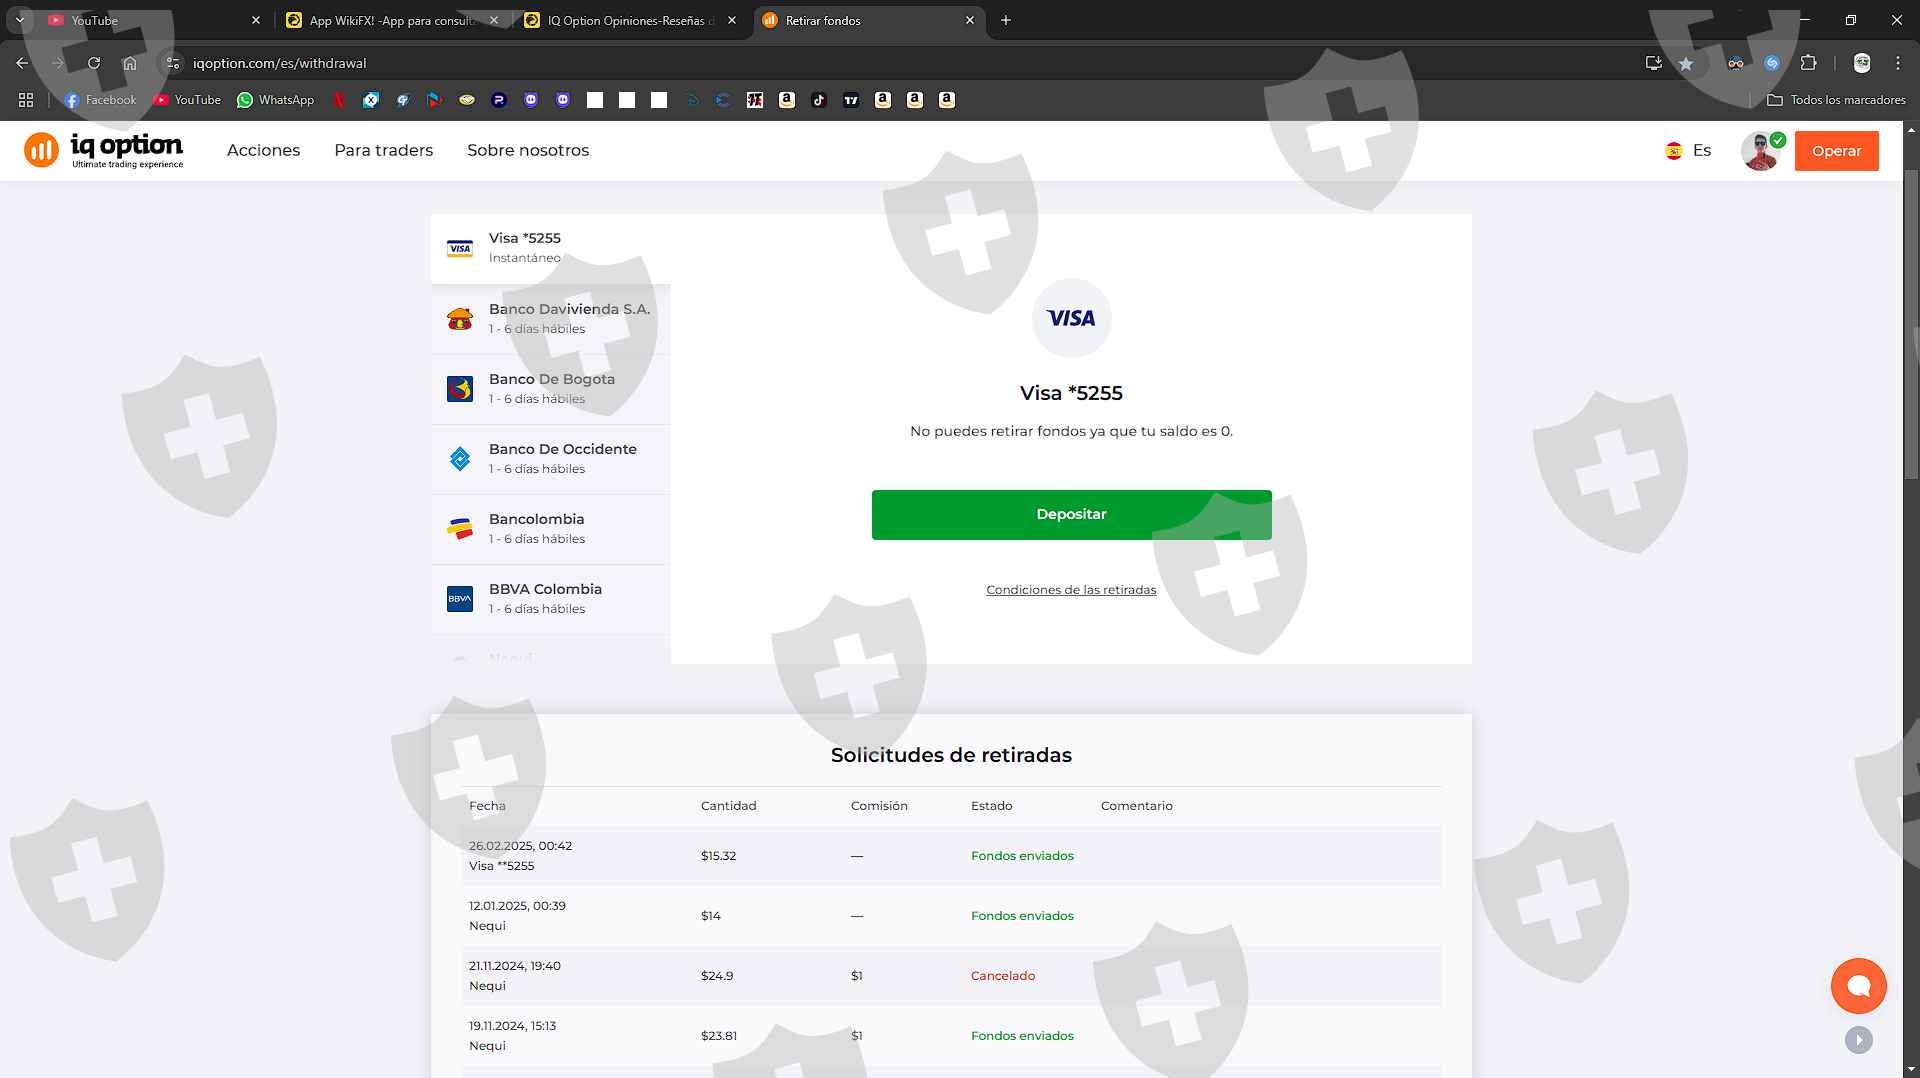The width and height of the screenshot is (1920, 1078).
Task: Open the TradingView bookmark icon
Action: pyautogui.click(x=851, y=100)
